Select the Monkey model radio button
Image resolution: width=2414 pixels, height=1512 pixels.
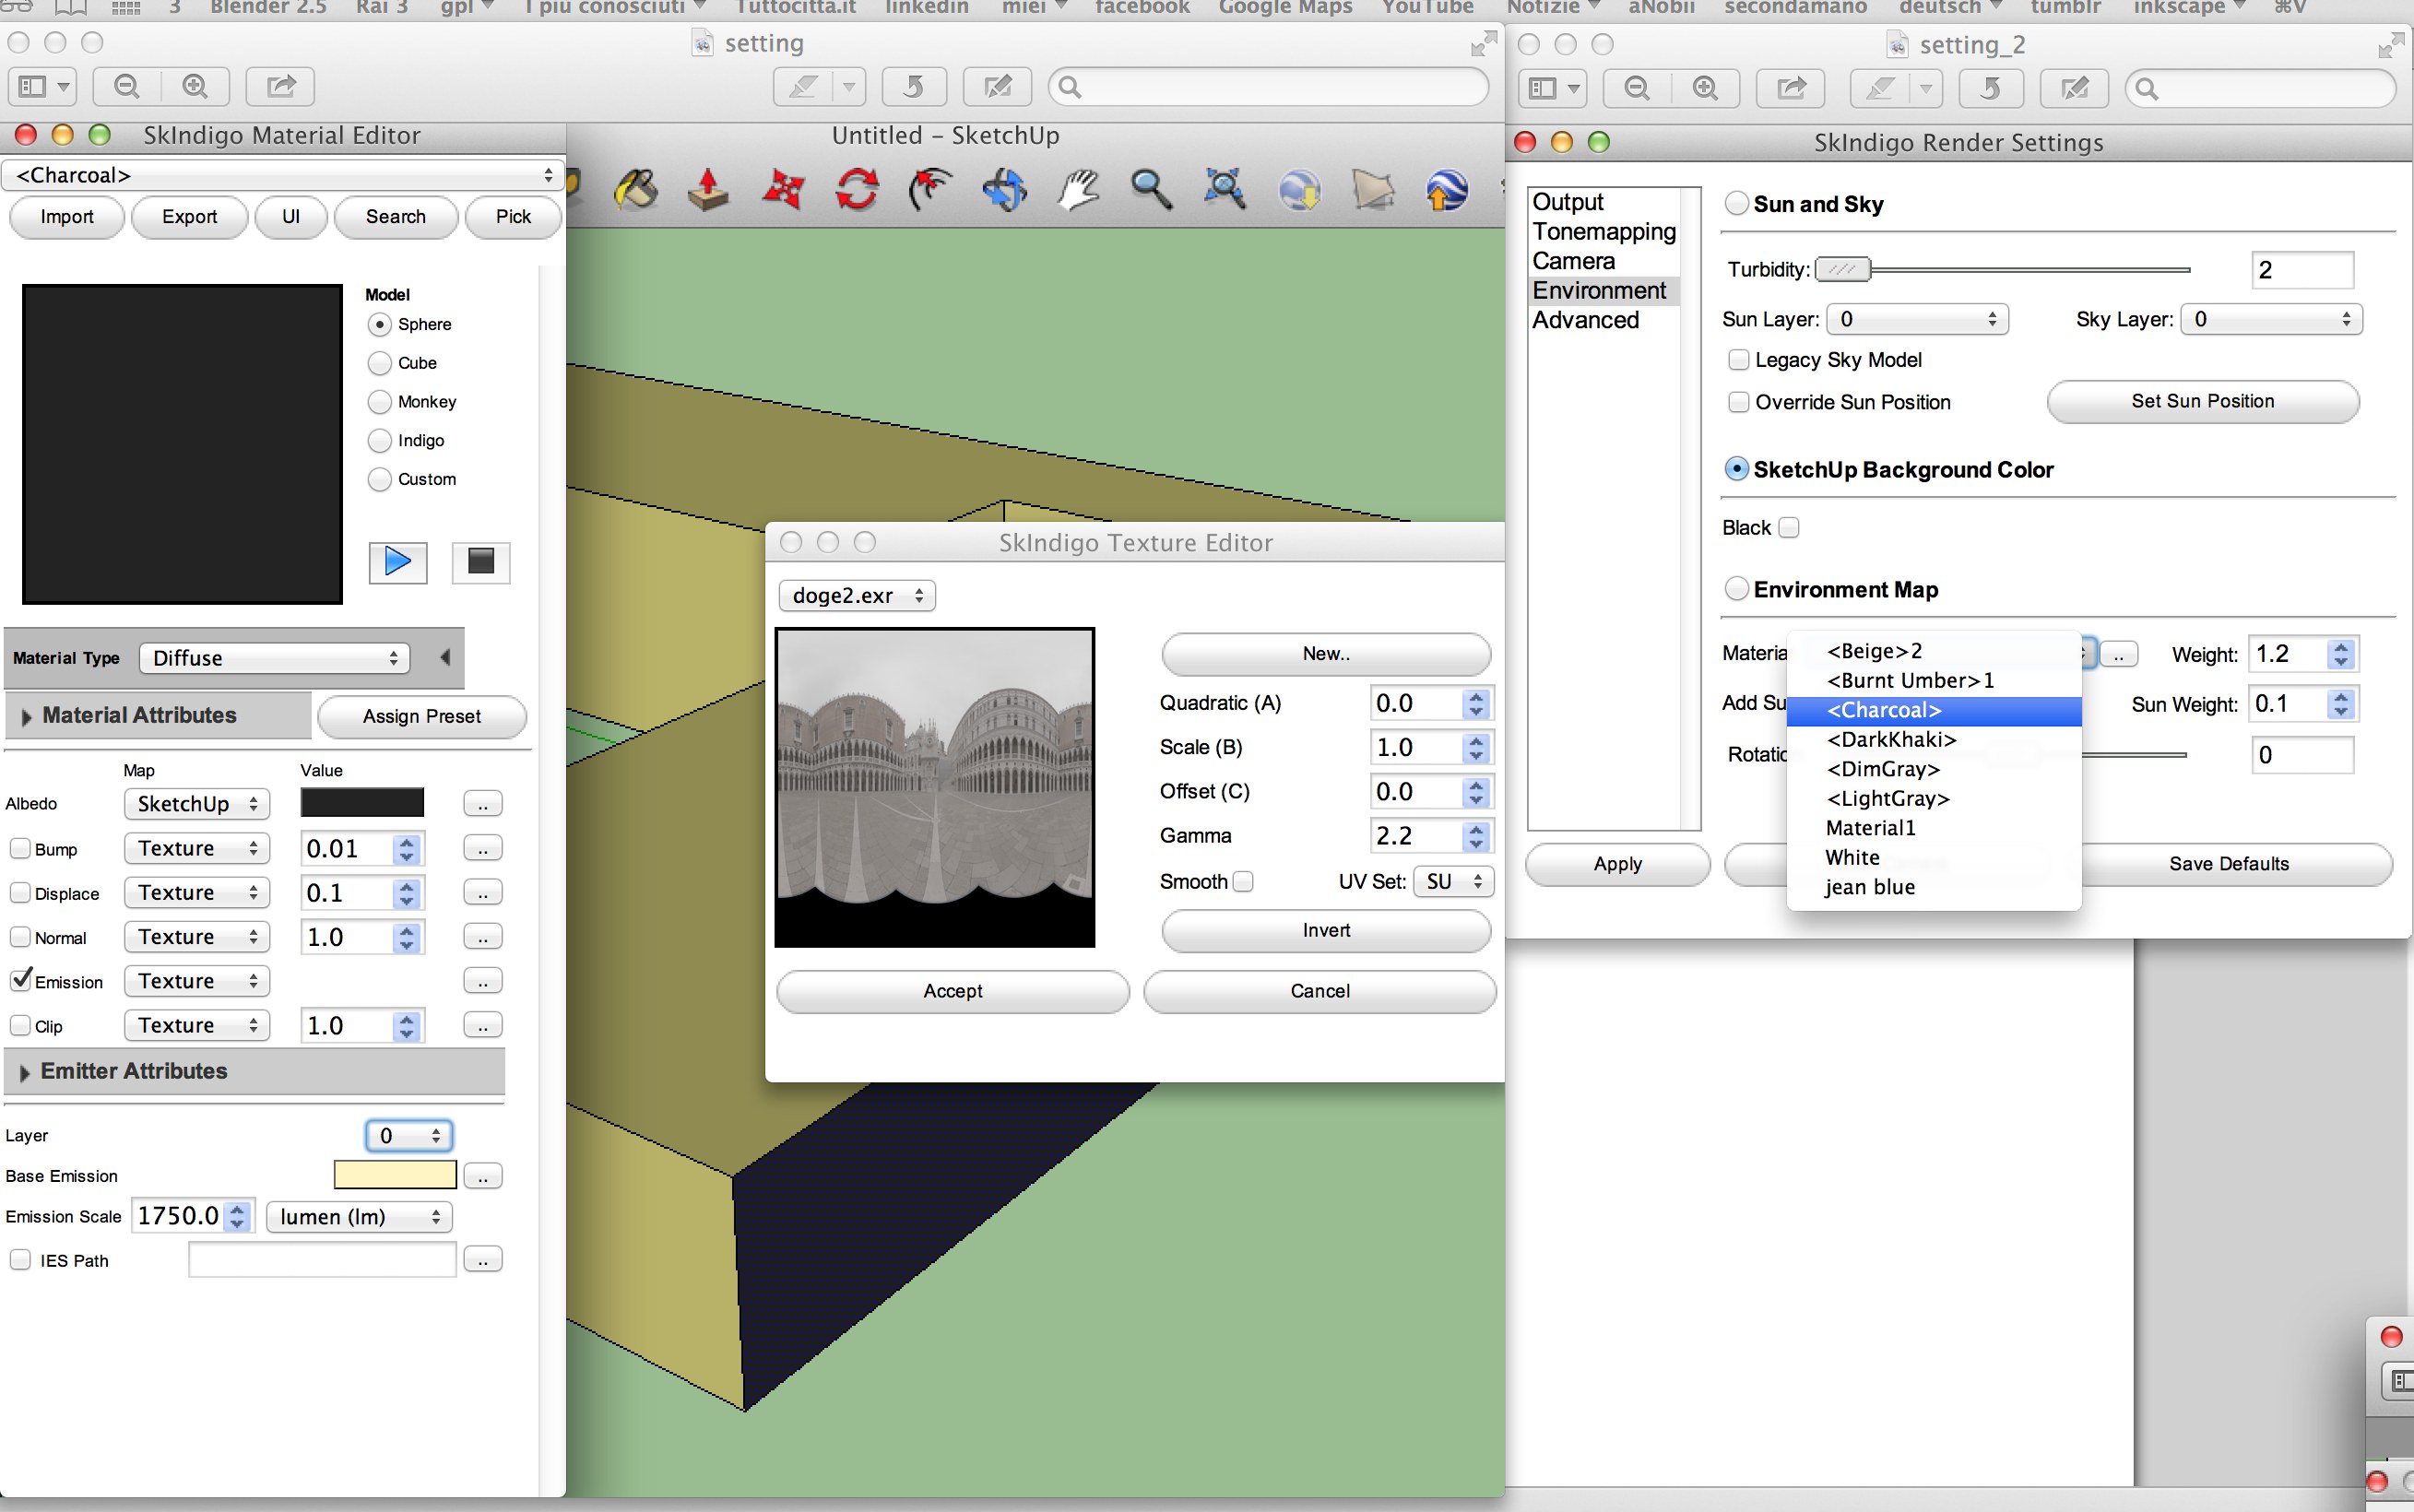click(379, 402)
